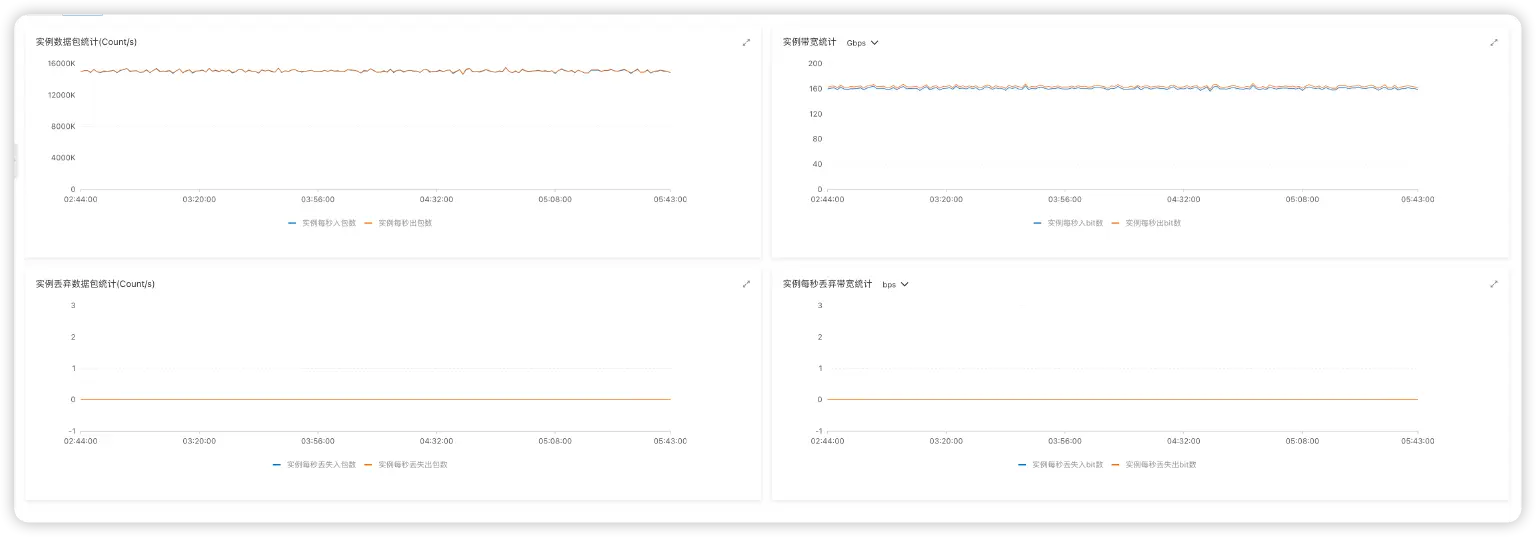Expand the 实例丢弃数据包统计 chart to fullscreen
The height and width of the screenshot is (537, 1536).
(x=746, y=284)
